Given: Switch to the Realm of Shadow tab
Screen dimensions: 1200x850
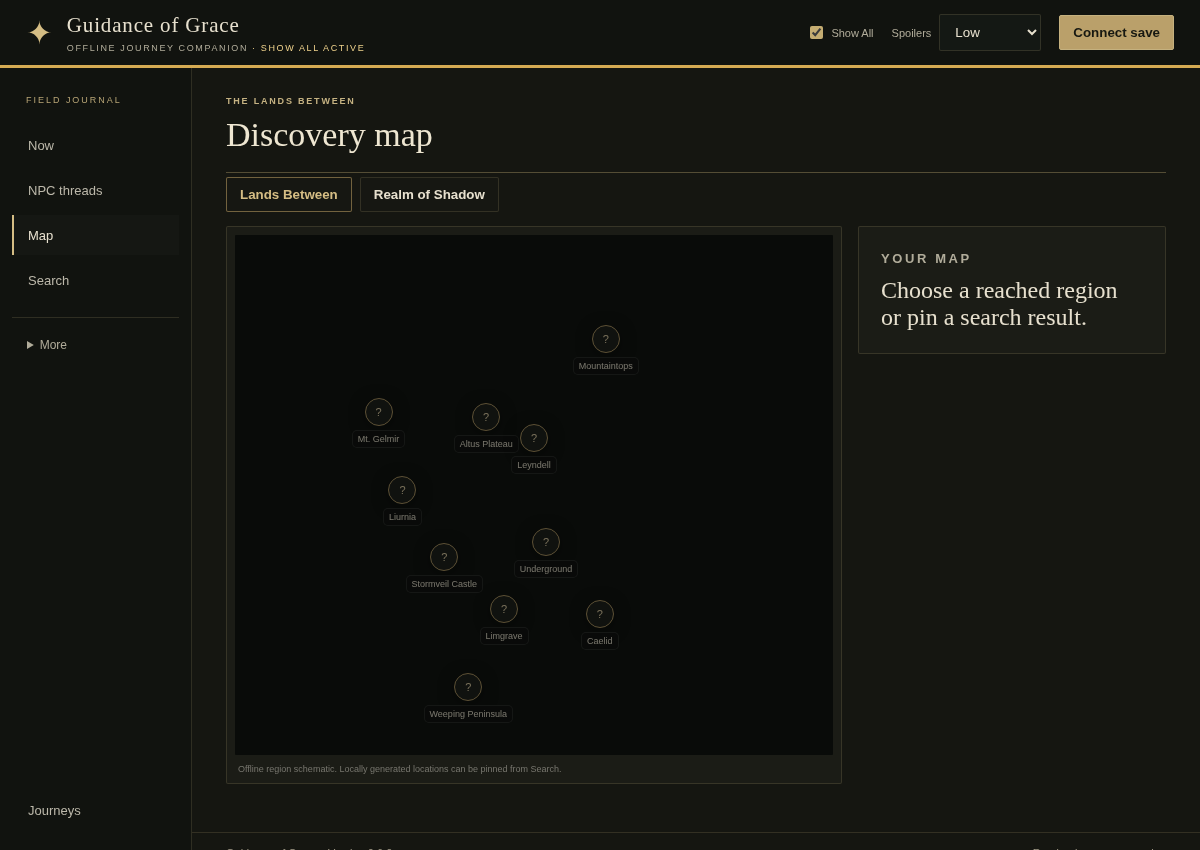Looking at the screenshot, I should 429,194.
